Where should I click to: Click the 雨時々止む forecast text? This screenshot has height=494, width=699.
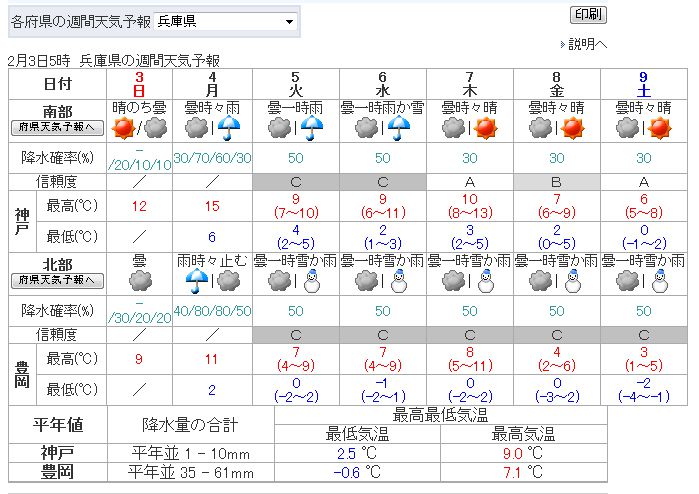pyautogui.click(x=212, y=260)
